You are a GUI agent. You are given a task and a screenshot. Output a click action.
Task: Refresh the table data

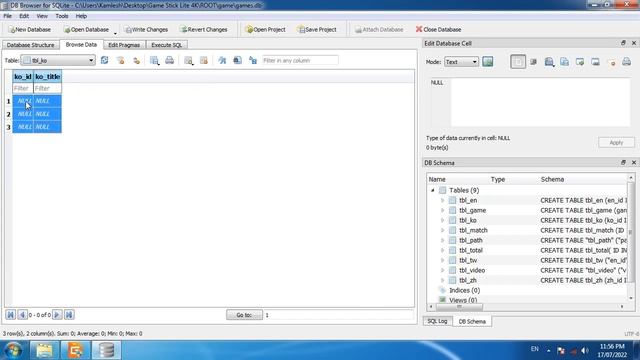[104, 60]
